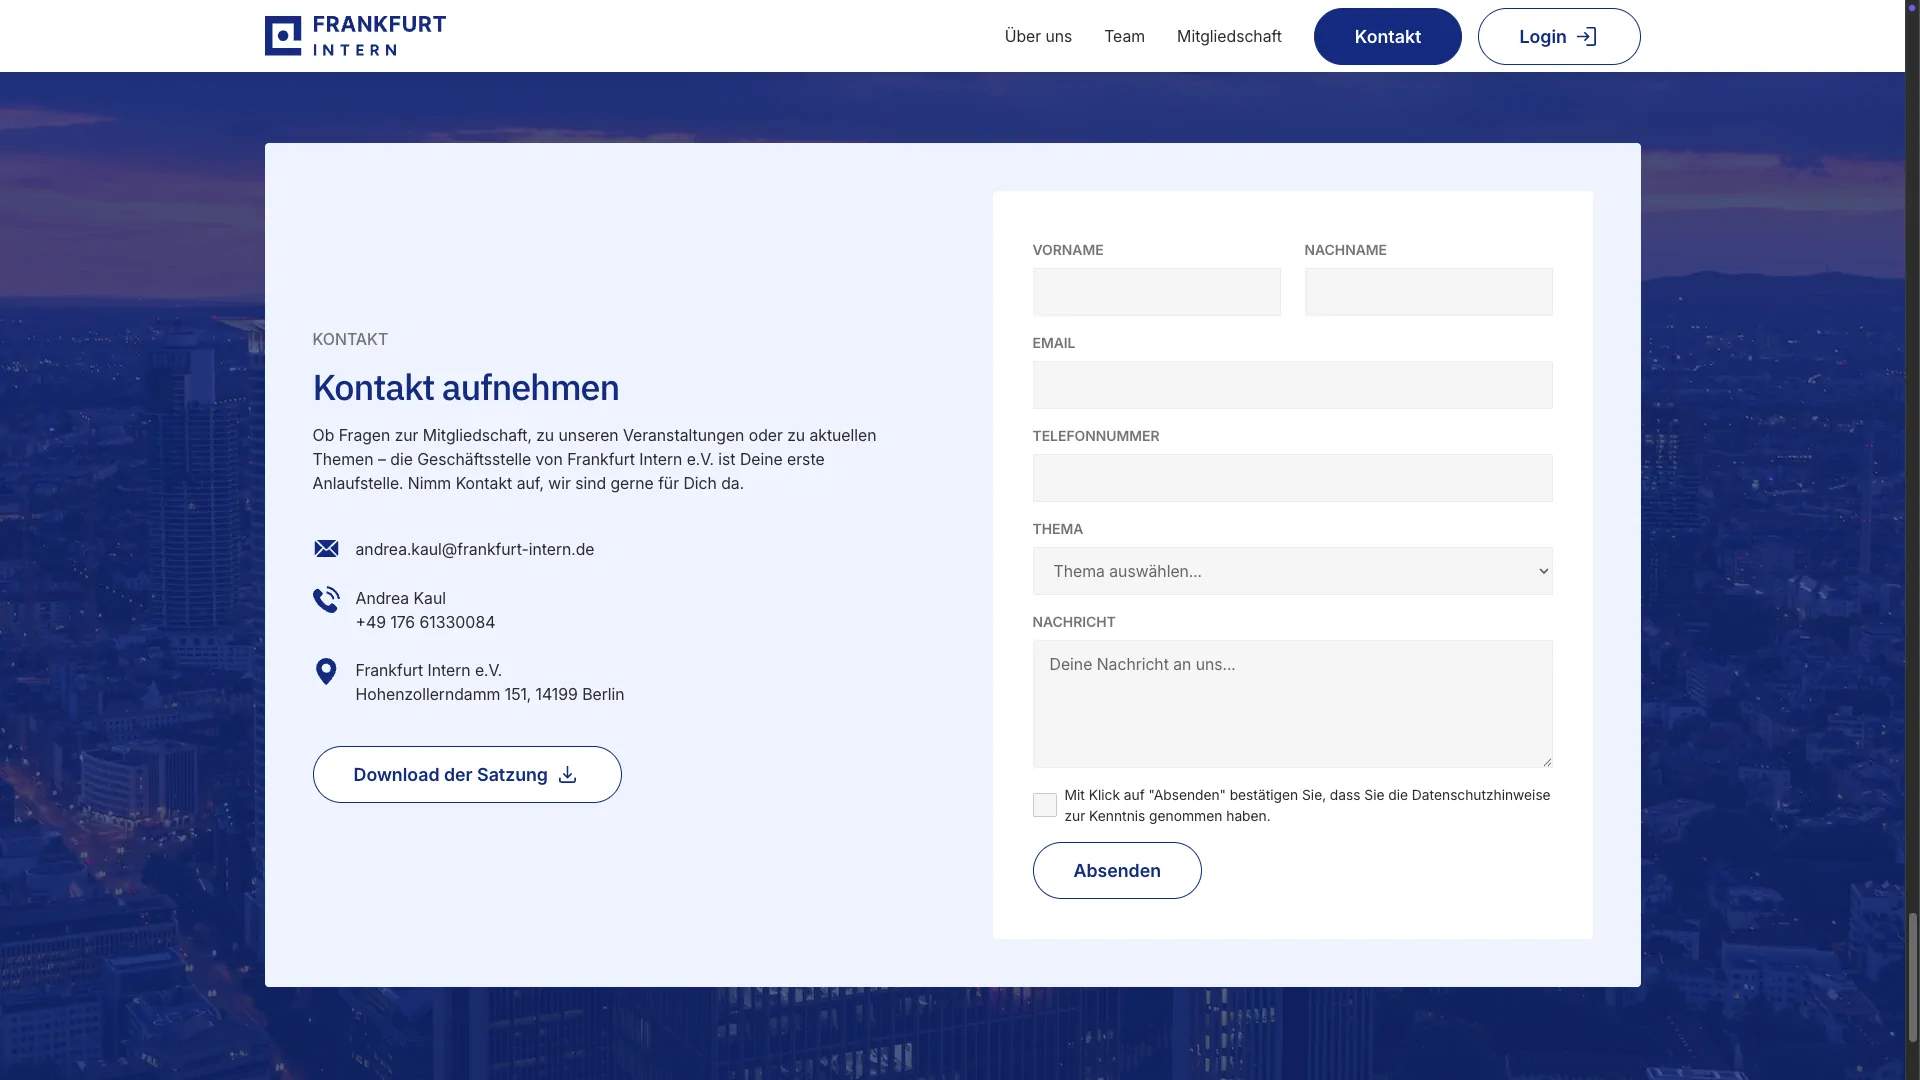Click the page vertical scrollbar thumb
The image size is (1920, 1080).
click(1912, 977)
